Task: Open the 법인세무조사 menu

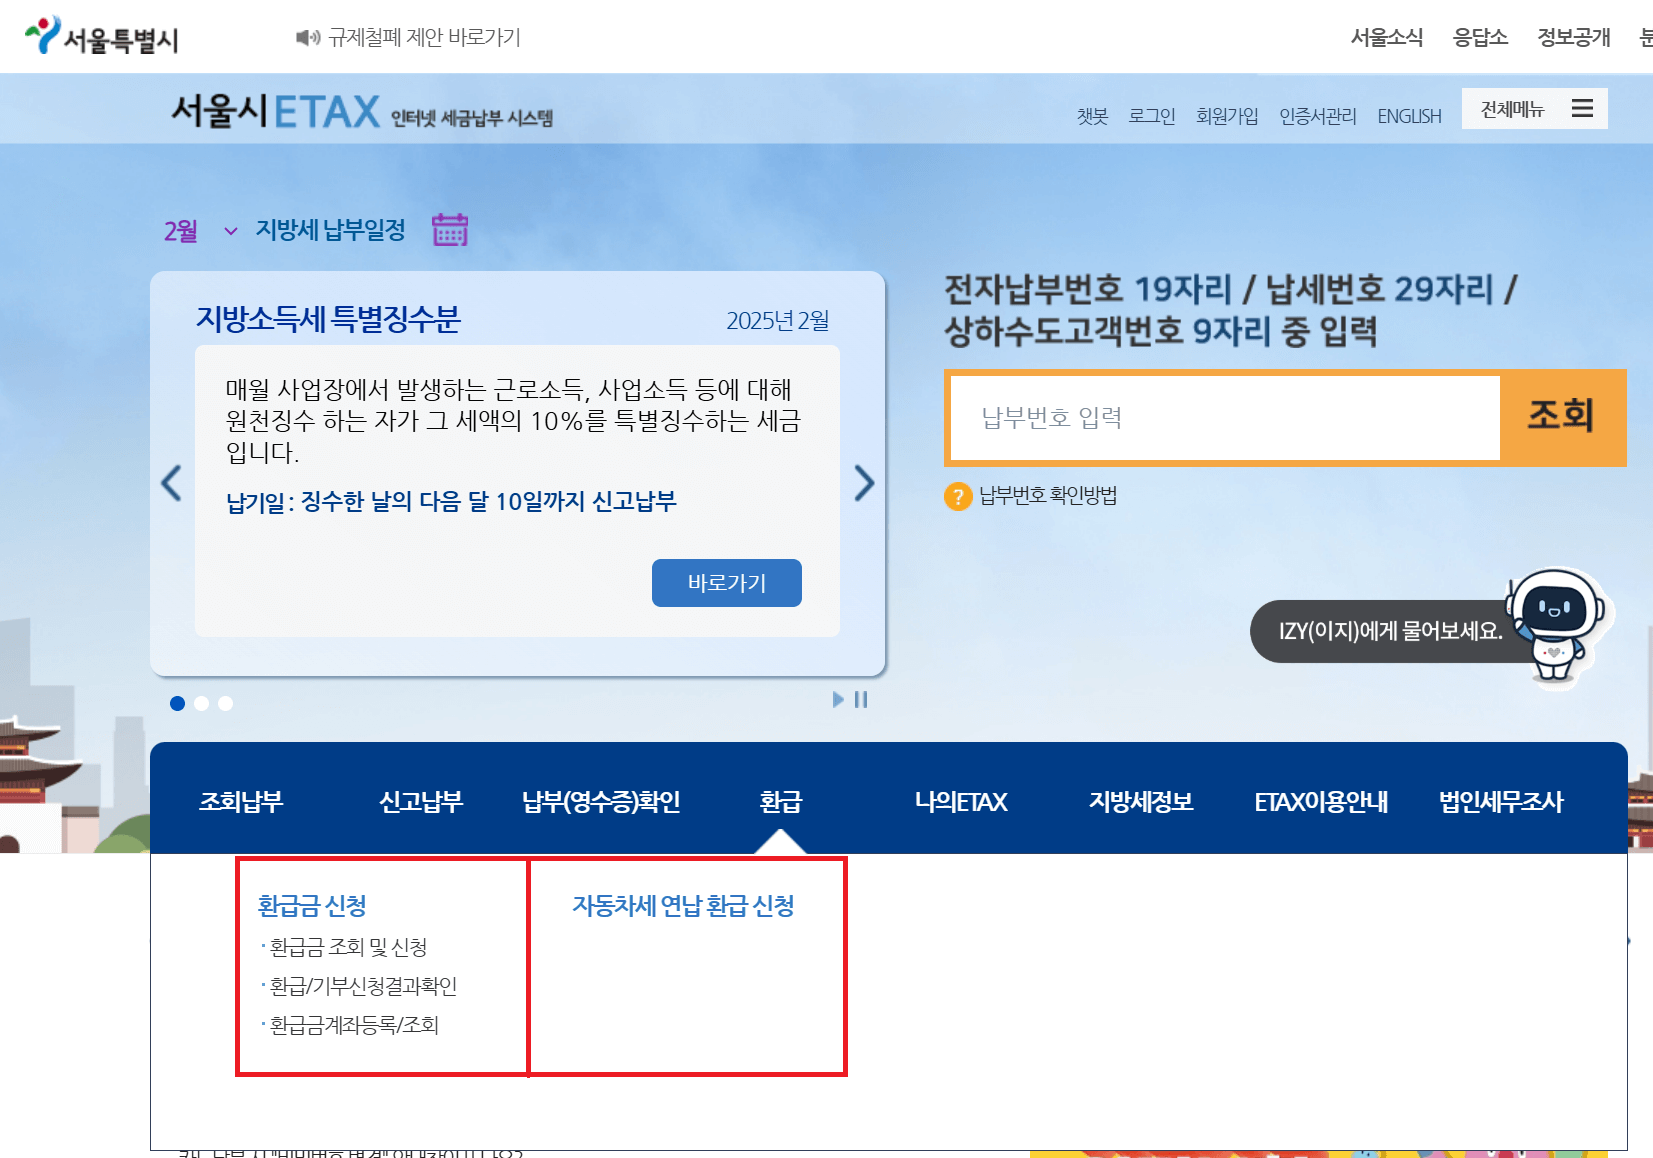Action: tap(1501, 801)
